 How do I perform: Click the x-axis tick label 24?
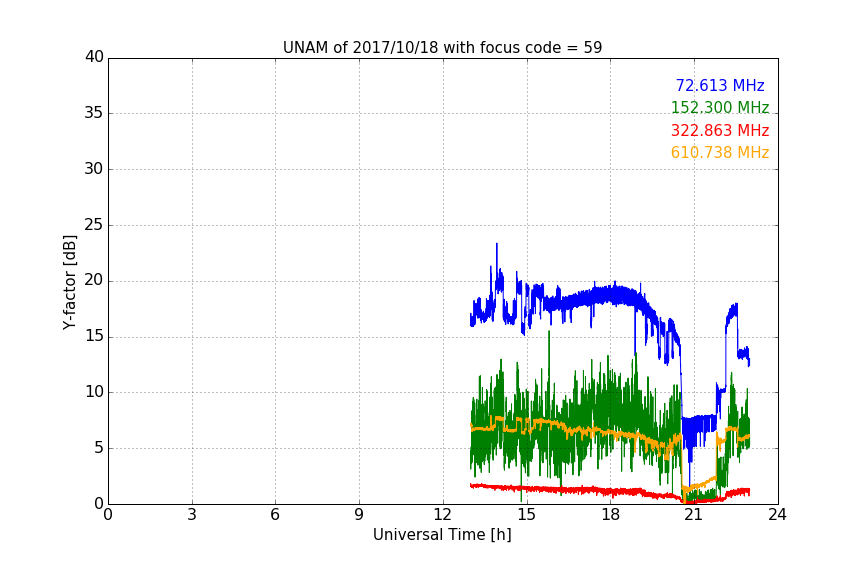click(x=777, y=515)
